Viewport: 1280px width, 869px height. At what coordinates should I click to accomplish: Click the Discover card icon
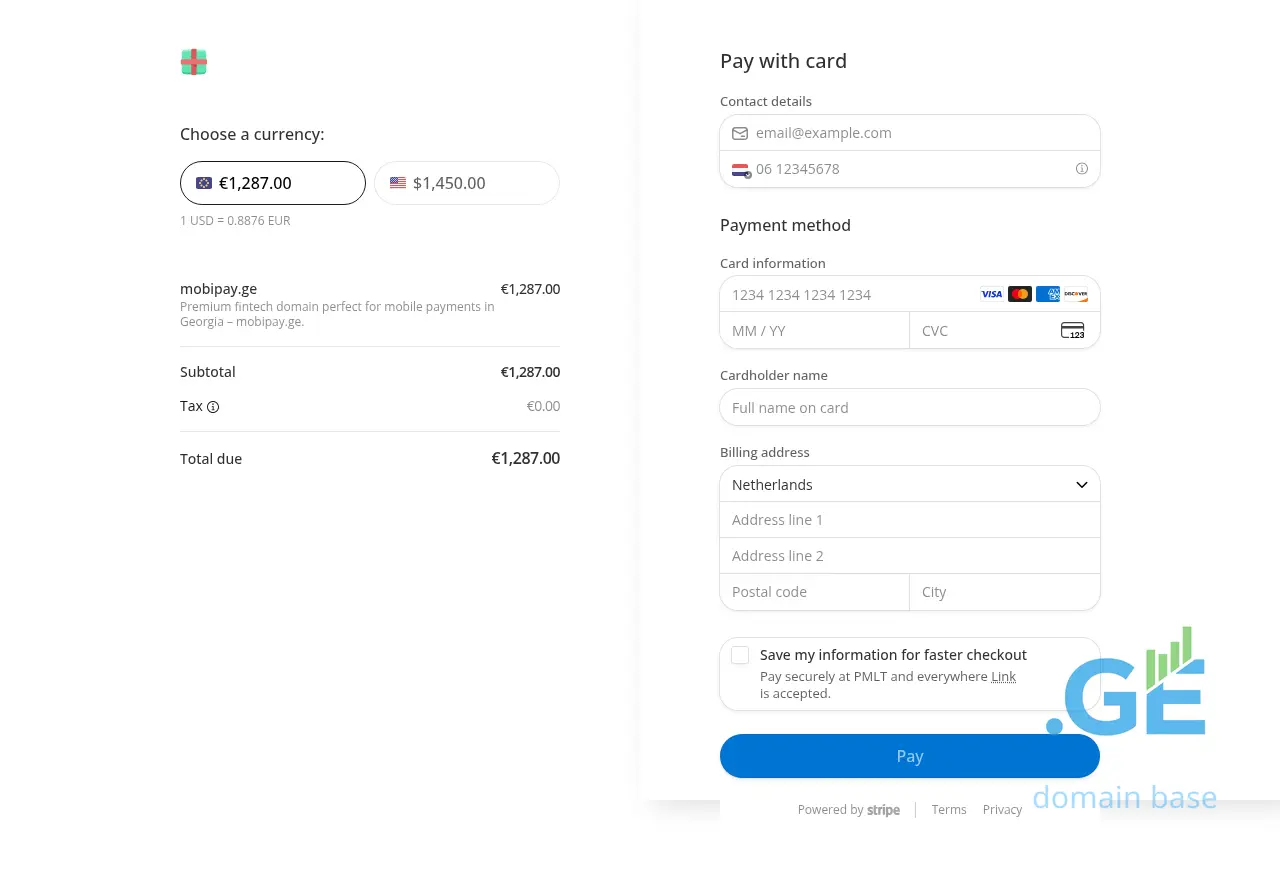click(1076, 294)
